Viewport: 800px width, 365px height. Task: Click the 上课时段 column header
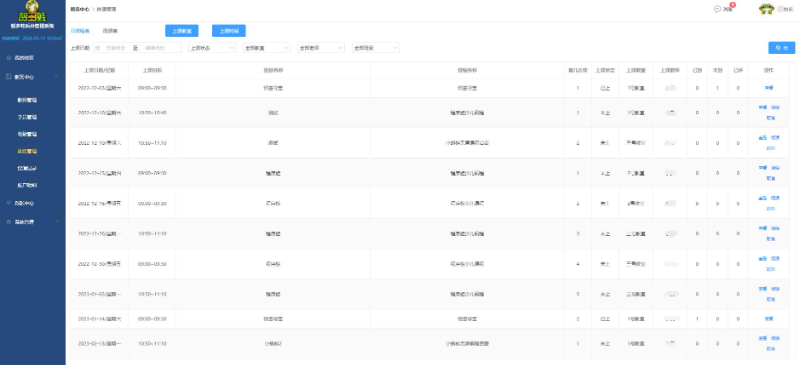(152, 70)
